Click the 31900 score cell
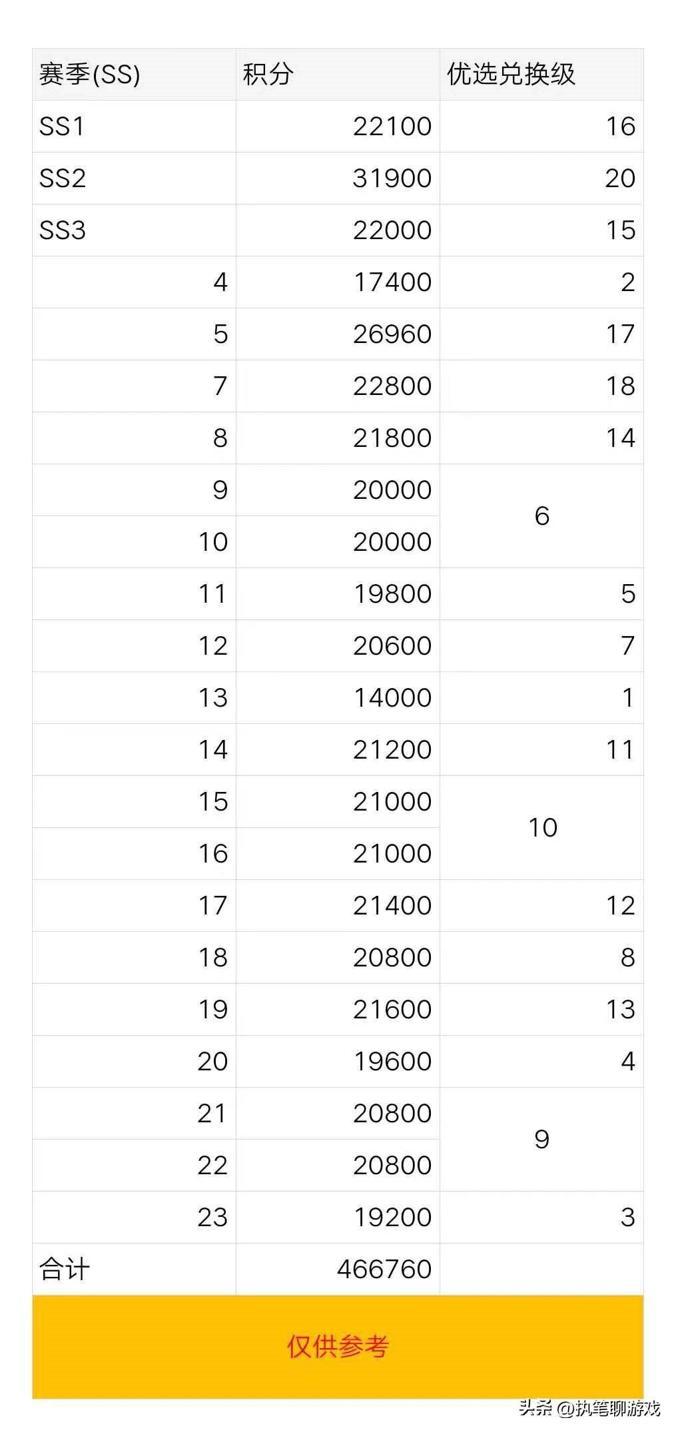This screenshot has width=676, height=1432. click(x=392, y=178)
